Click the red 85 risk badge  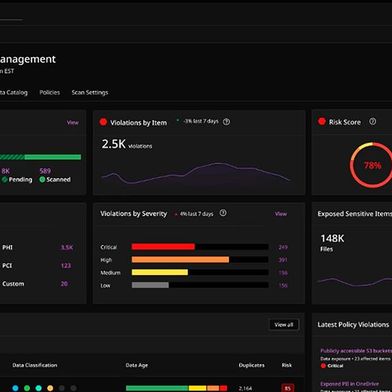[x=287, y=388]
